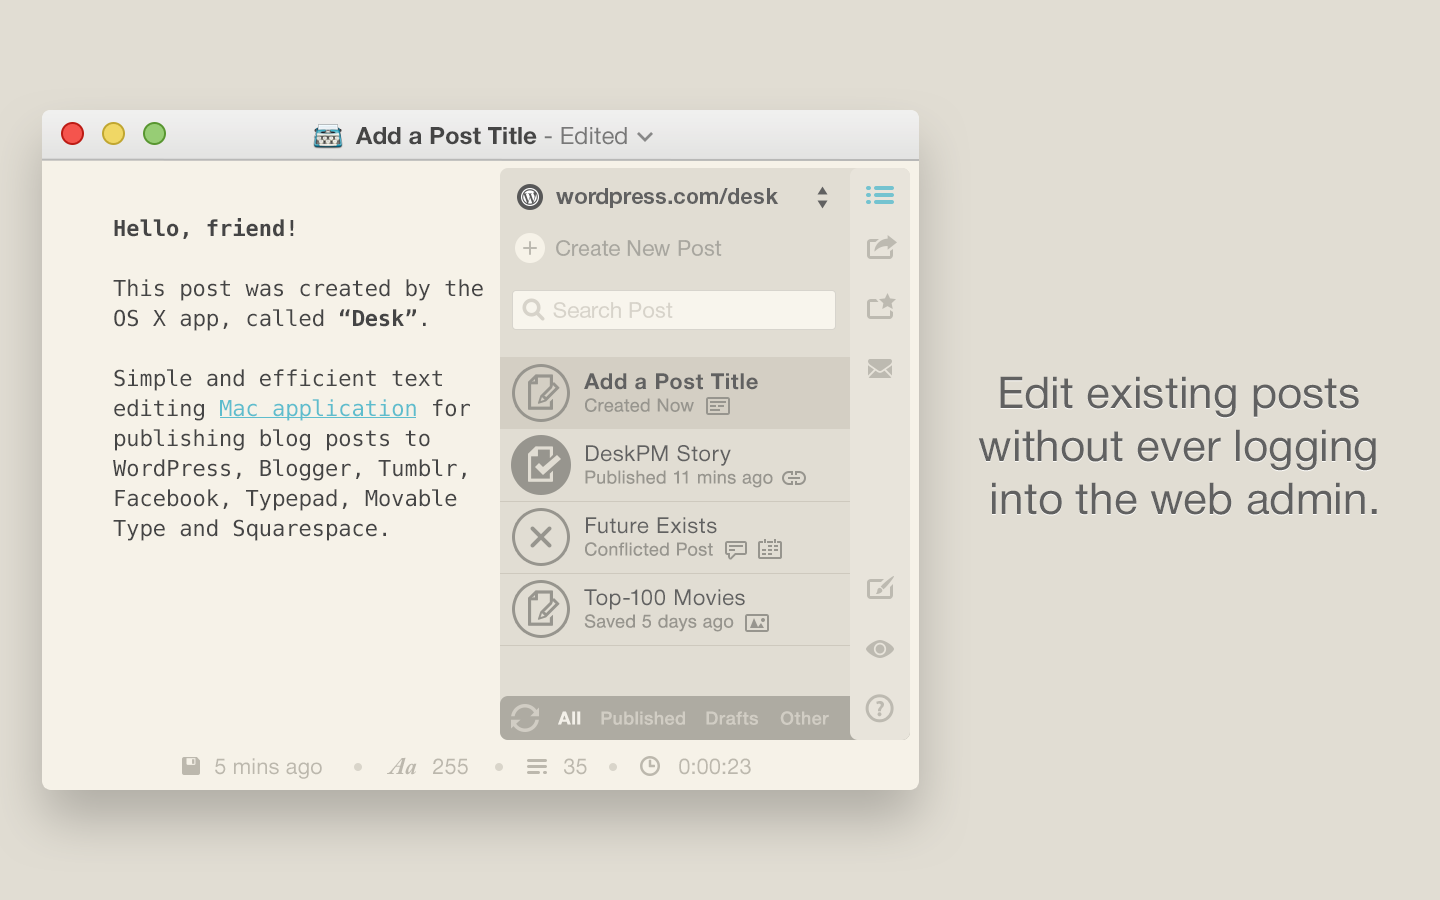The width and height of the screenshot is (1440, 900).
Task: Click the Search Post field
Action: coord(674,310)
